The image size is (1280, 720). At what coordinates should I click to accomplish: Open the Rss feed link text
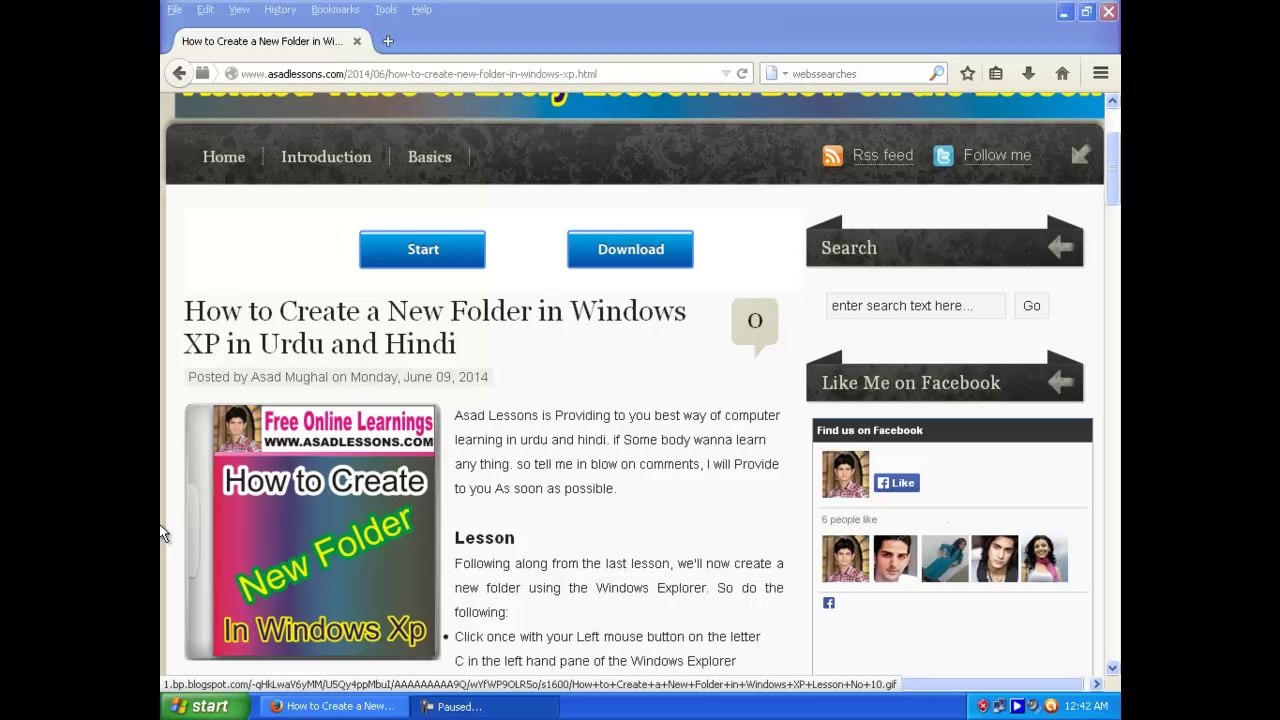click(883, 155)
